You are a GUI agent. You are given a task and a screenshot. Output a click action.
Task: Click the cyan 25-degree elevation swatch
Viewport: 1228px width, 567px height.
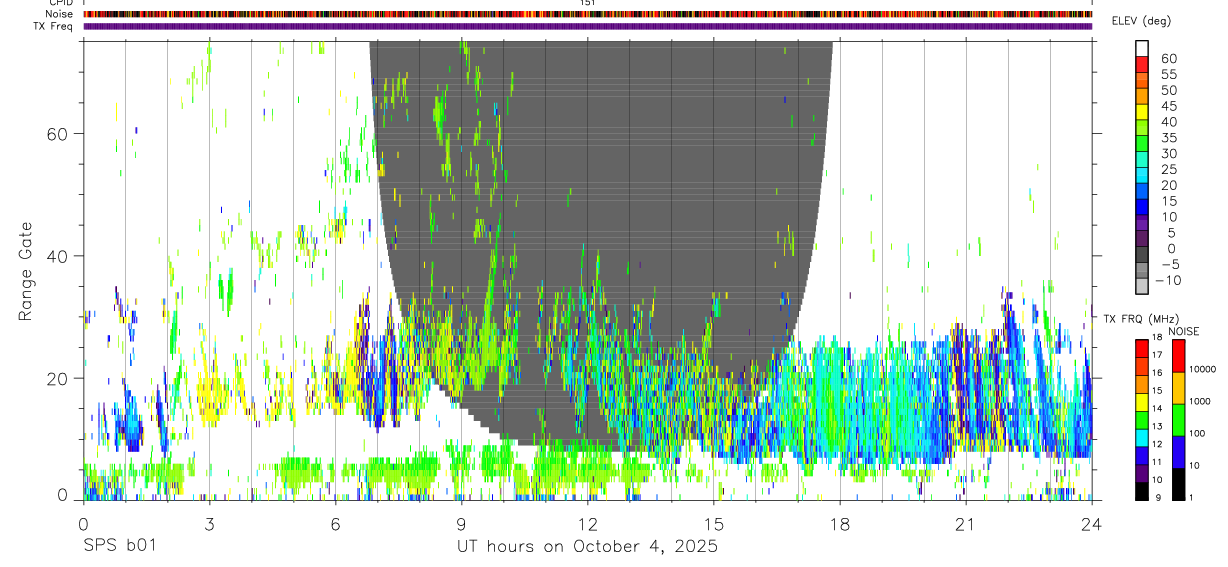1142,176
